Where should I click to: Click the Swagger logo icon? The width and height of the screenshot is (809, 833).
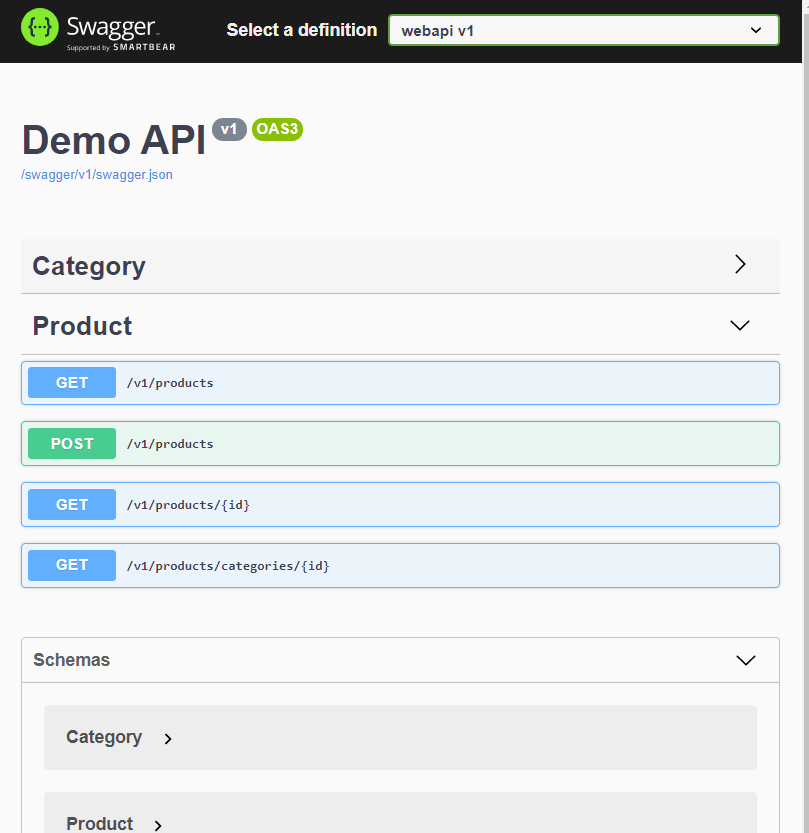click(39, 27)
